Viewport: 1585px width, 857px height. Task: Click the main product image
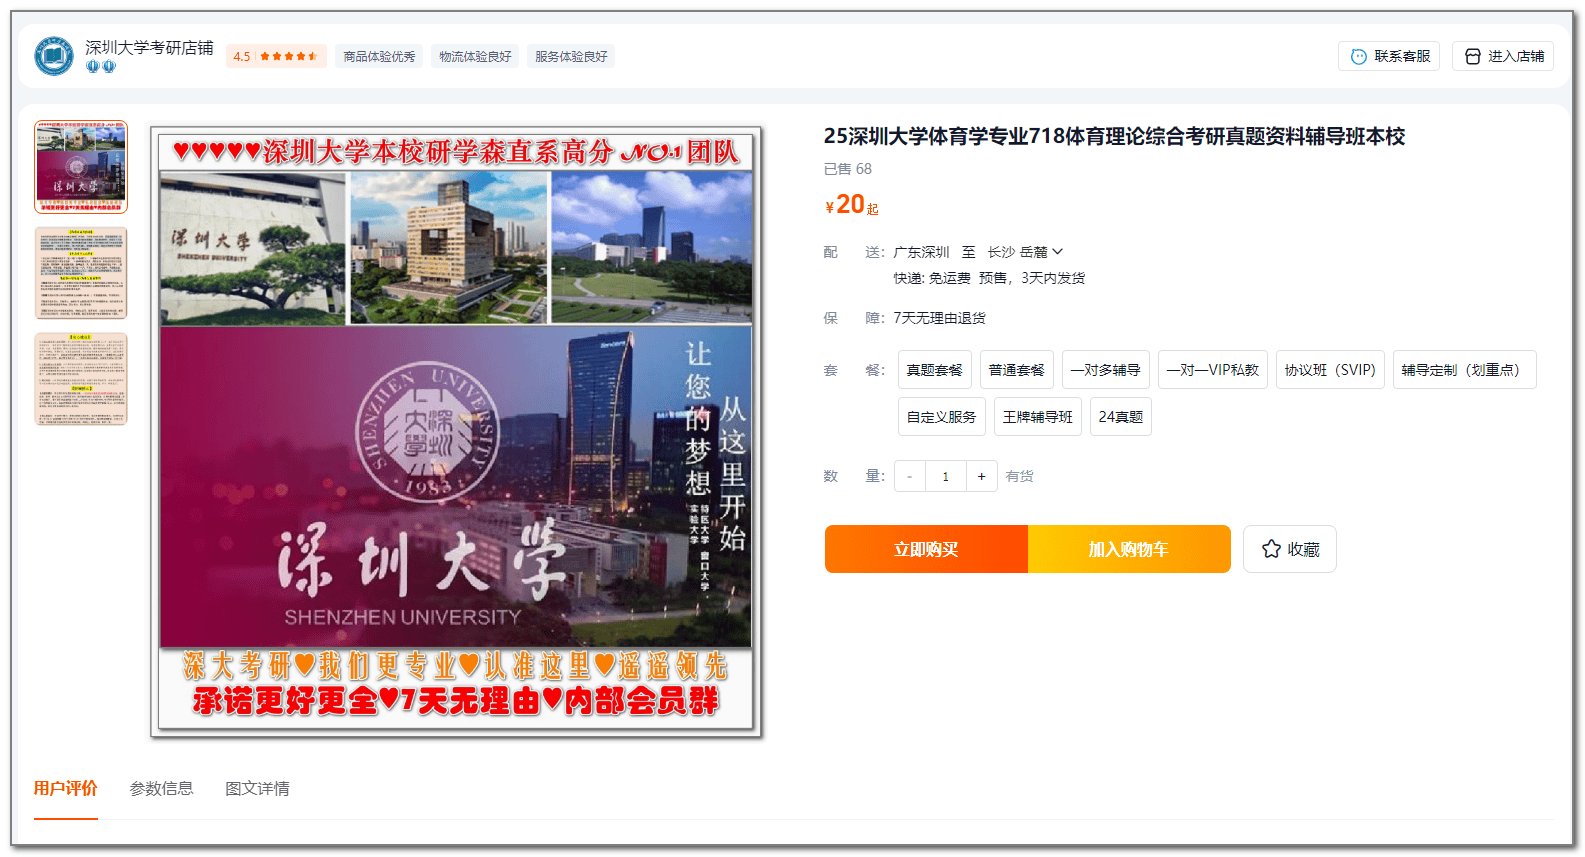tap(456, 432)
